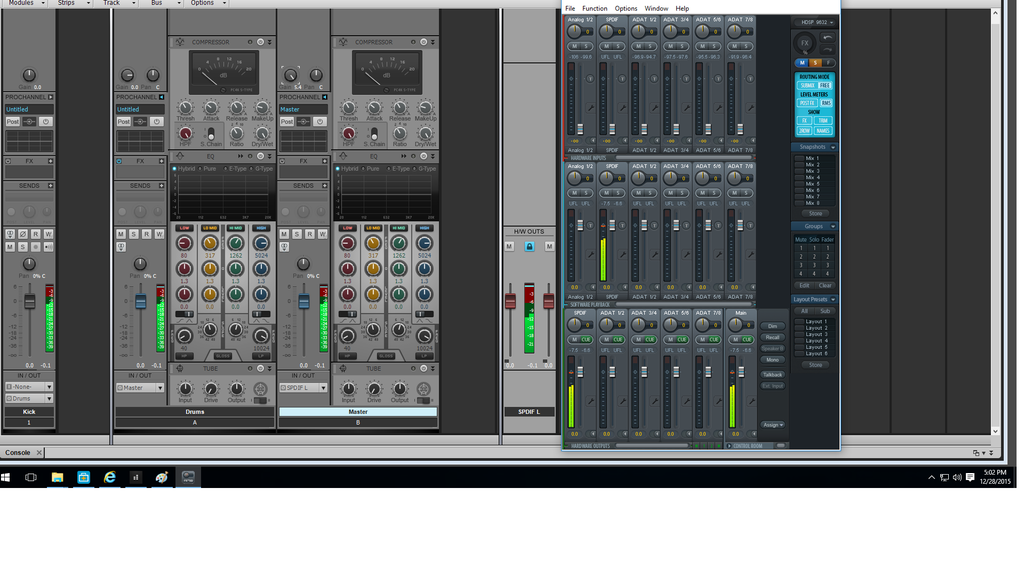Click the Kick channel volume fader
1024x576 pixels.
[30, 301]
